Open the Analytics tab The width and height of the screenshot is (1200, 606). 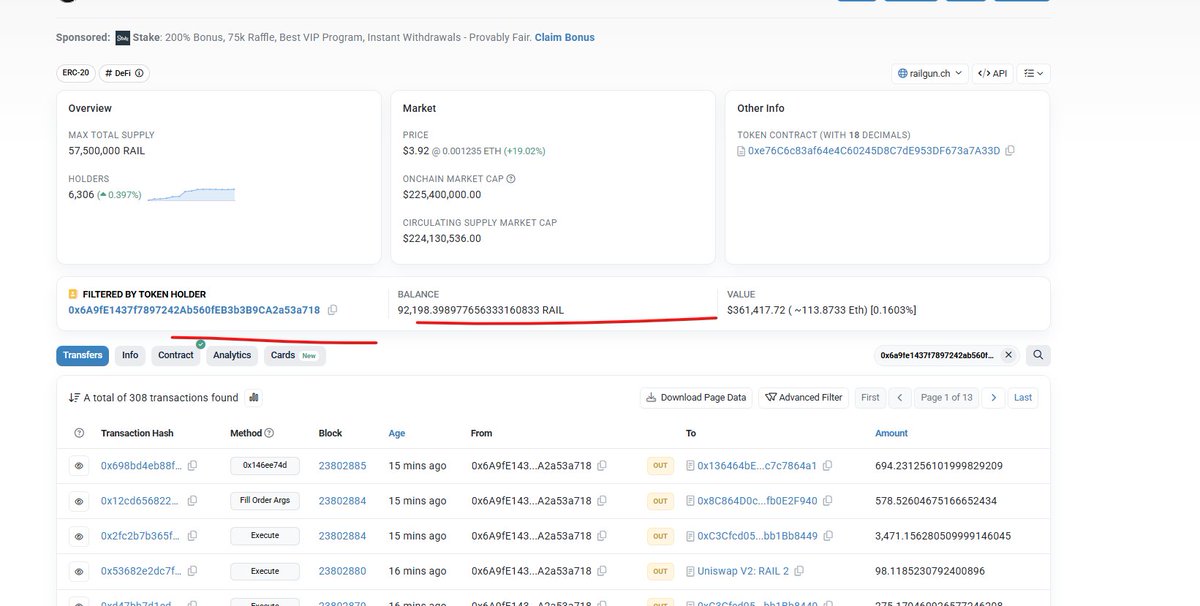(231, 355)
